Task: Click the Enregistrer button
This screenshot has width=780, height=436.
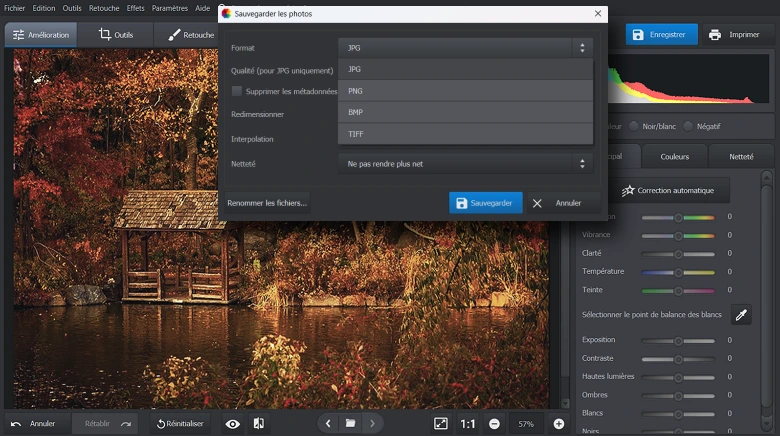Action: 662,35
